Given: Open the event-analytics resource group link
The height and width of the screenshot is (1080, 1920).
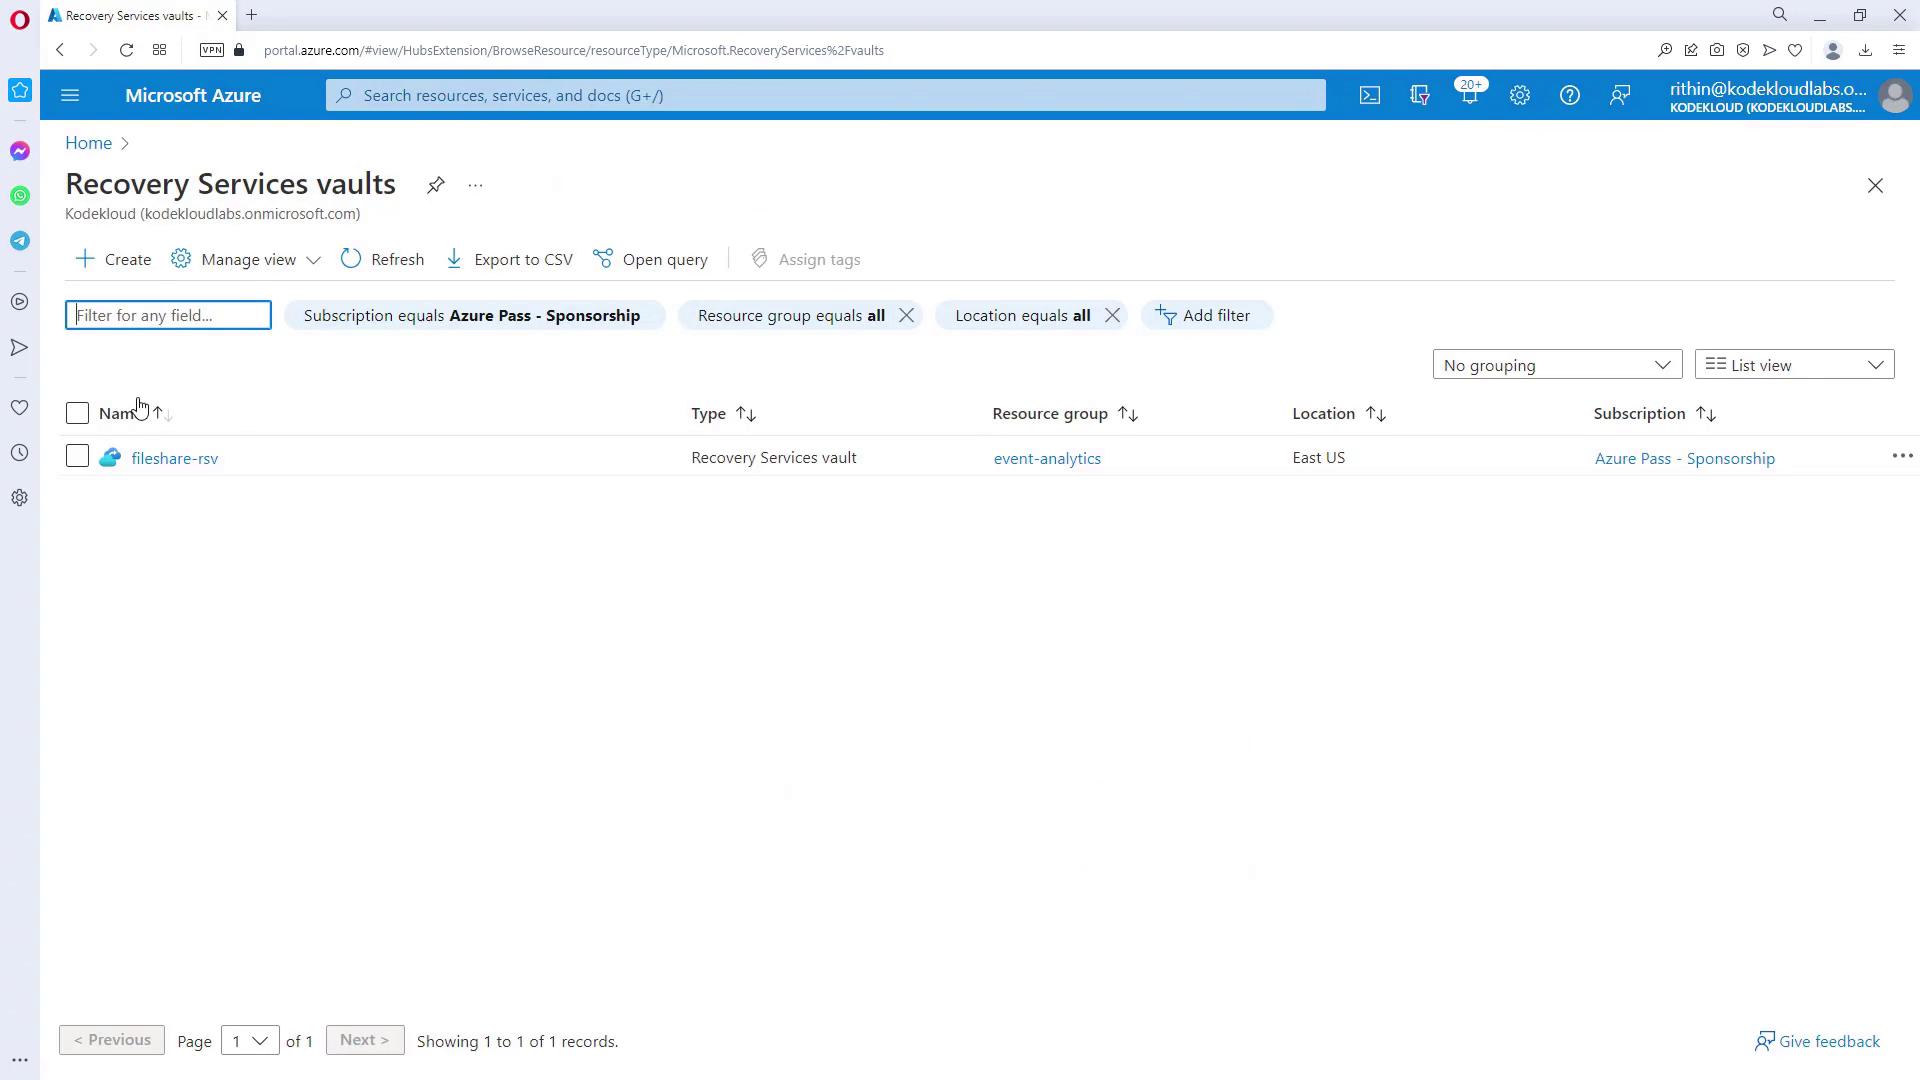Looking at the screenshot, I should (x=1046, y=458).
